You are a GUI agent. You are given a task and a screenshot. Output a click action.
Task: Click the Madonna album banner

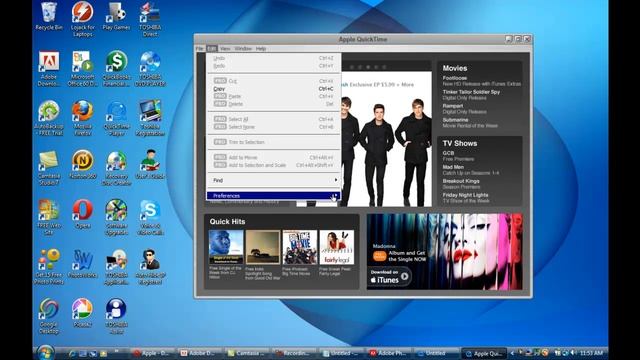[x=444, y=252]
